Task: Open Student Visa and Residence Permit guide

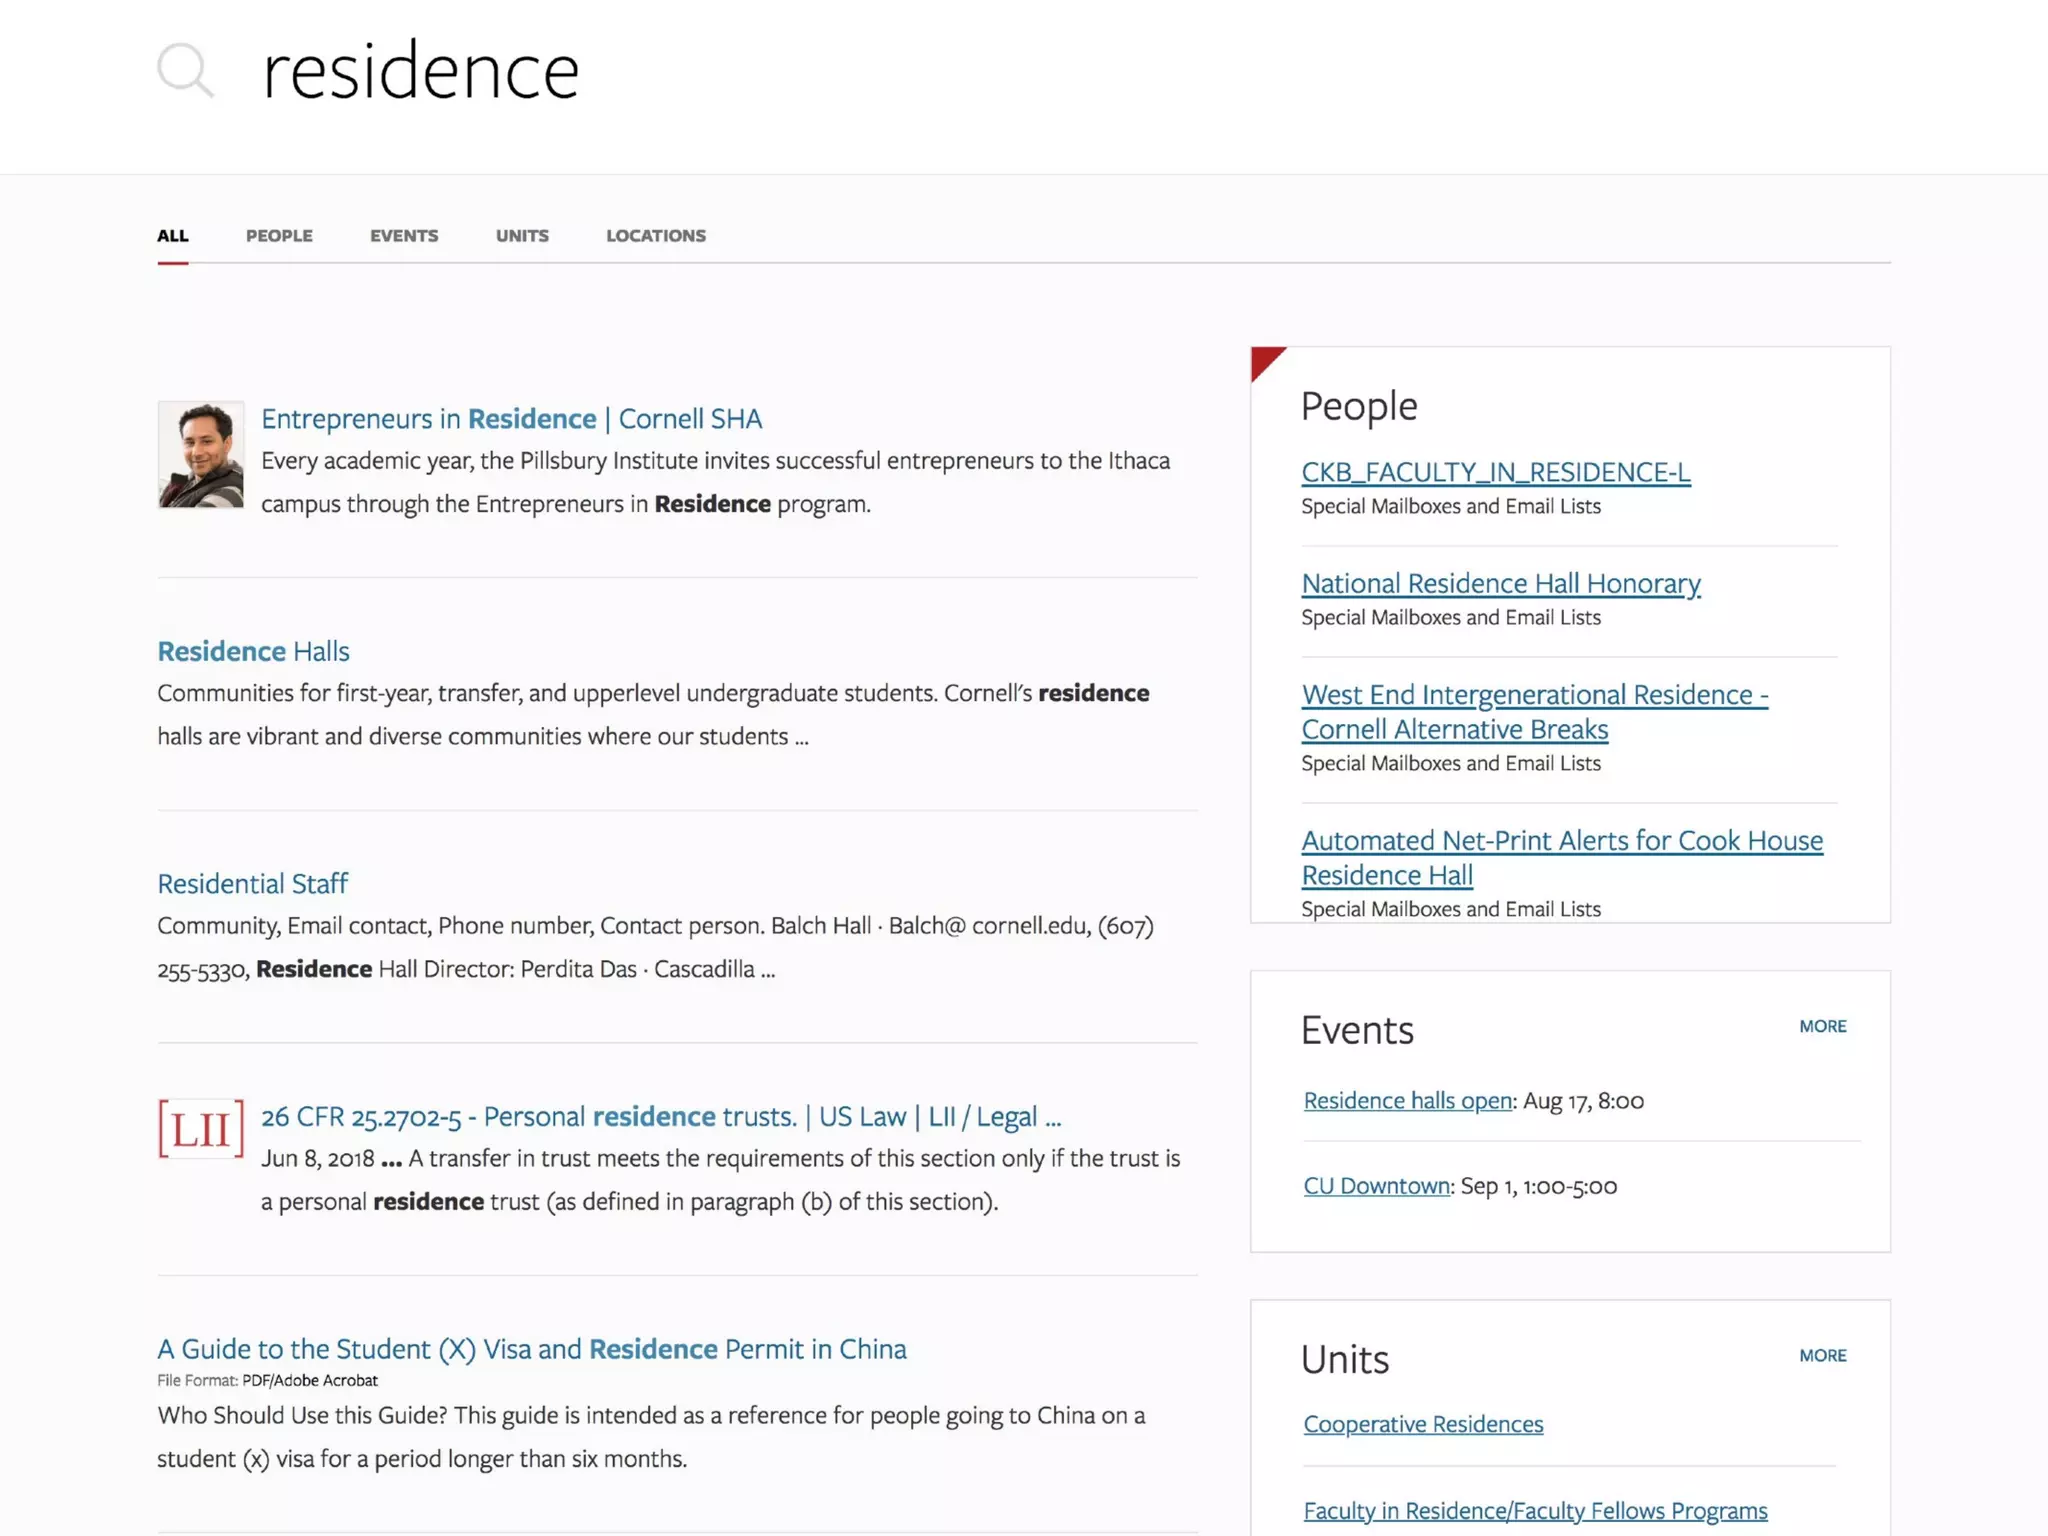Action: point(531,1349)
